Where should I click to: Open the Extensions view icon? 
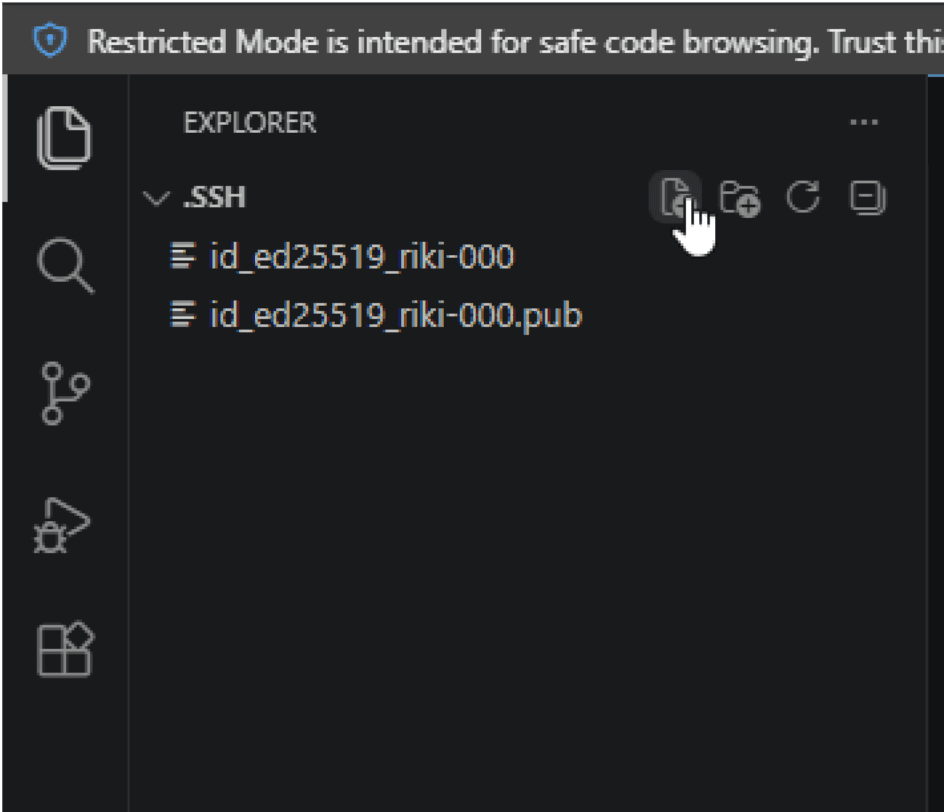point(65,649)
